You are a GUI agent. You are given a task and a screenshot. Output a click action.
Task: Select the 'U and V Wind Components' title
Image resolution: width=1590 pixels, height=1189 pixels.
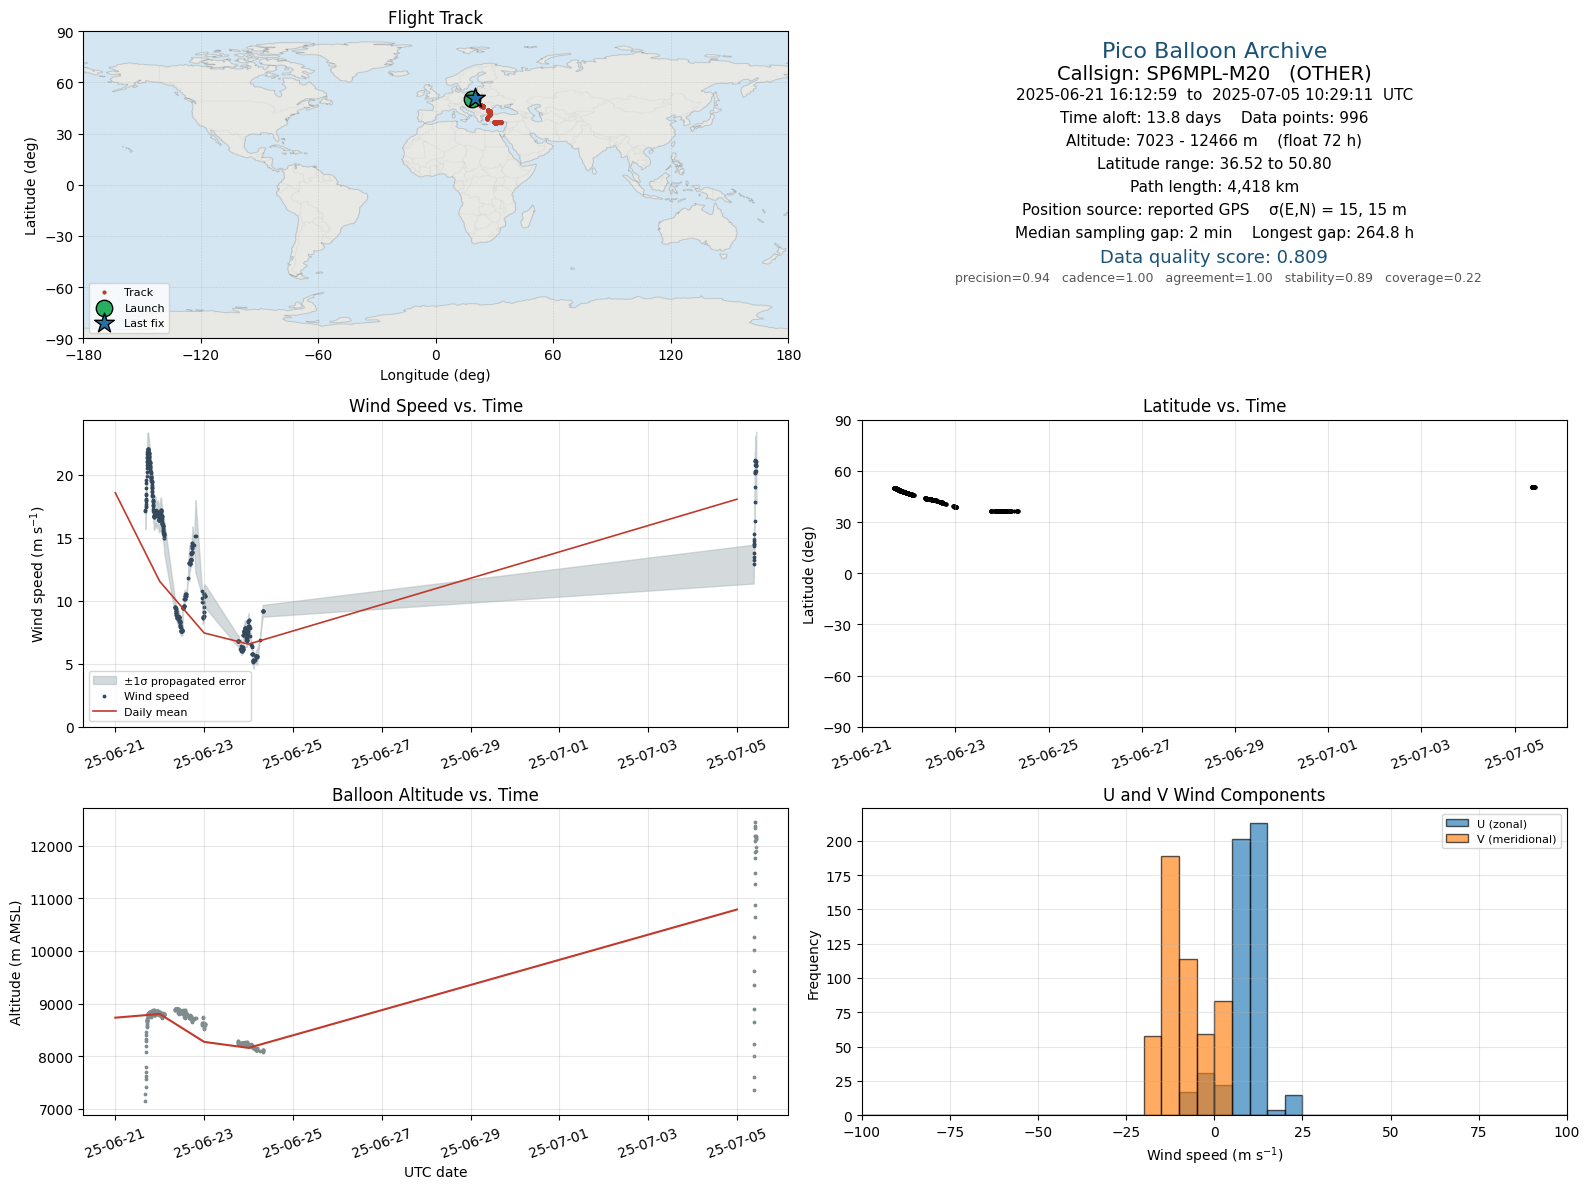(x=1214, y=795)
